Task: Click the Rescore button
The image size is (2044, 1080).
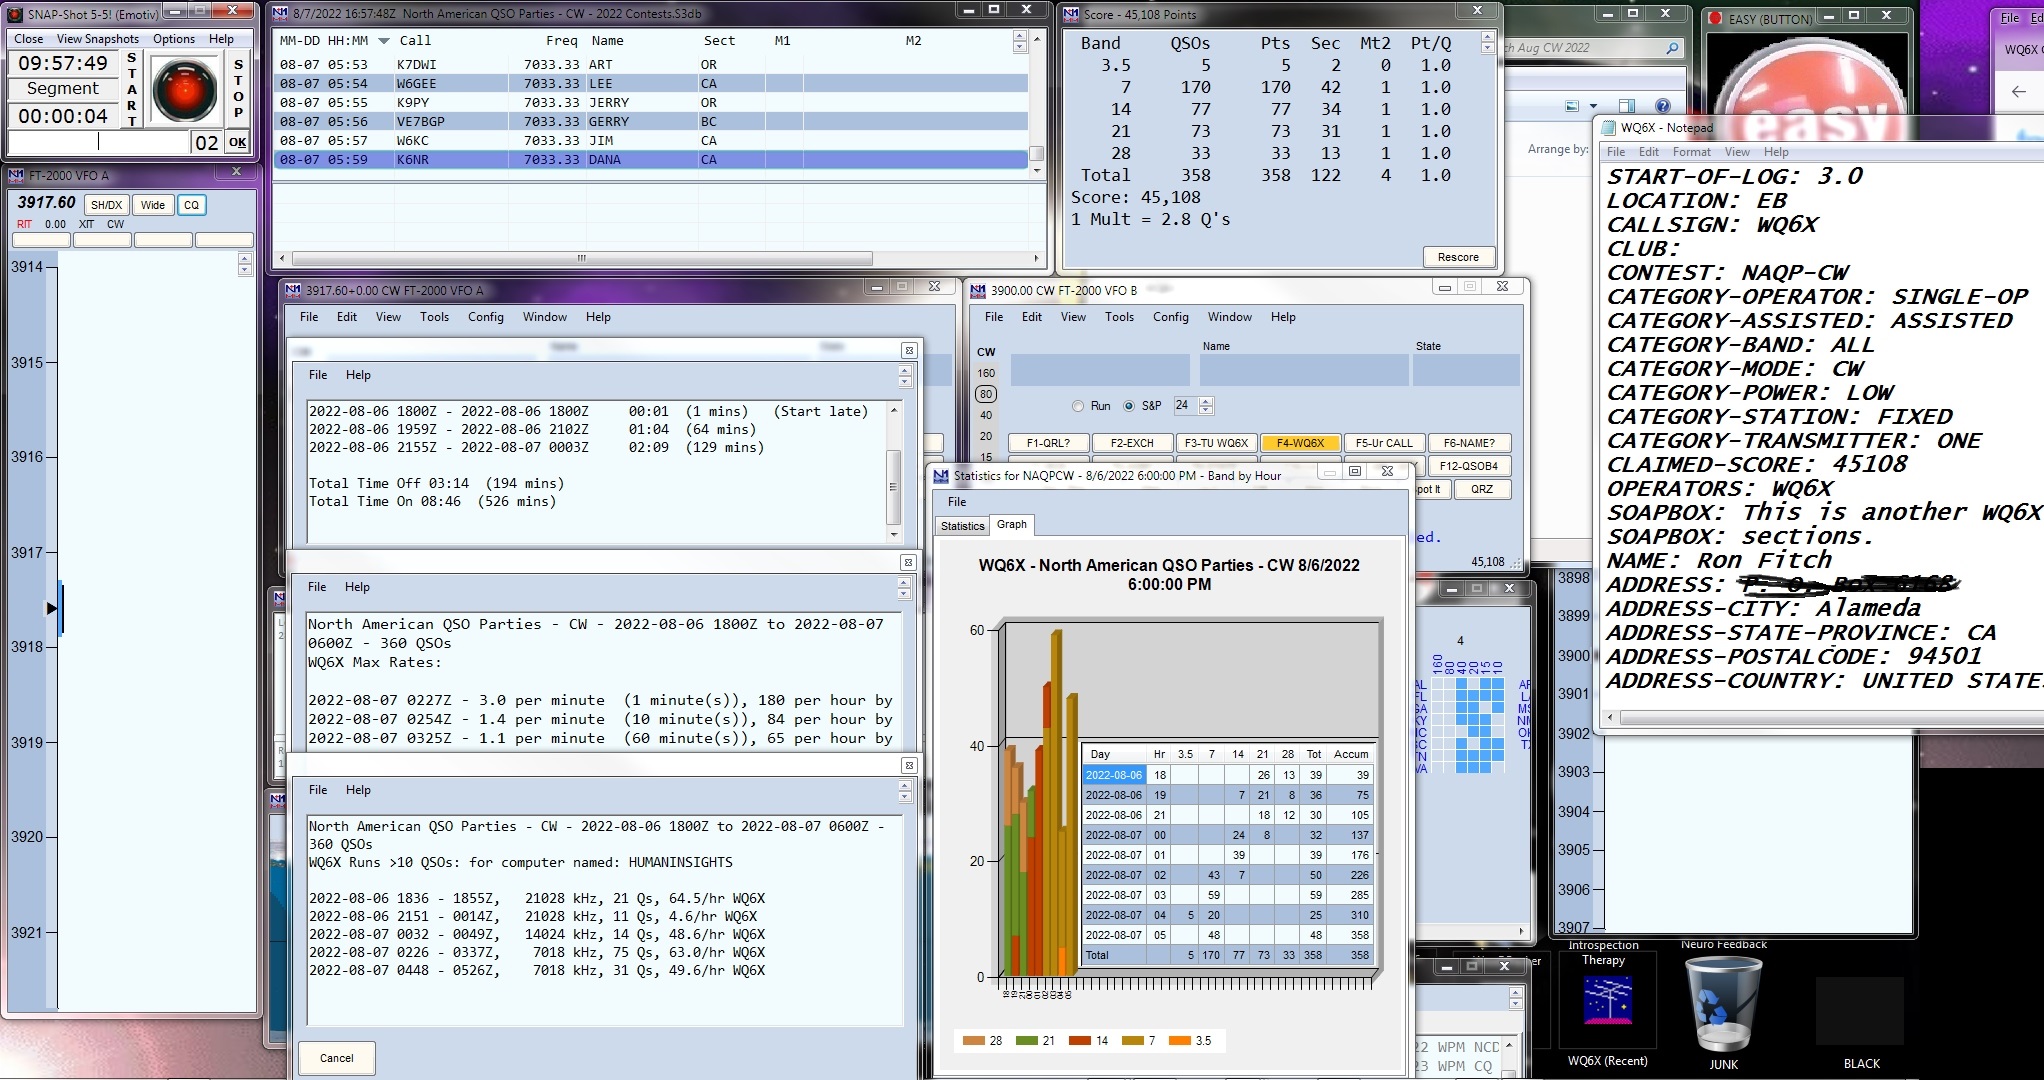Action: pos(1458,257)
